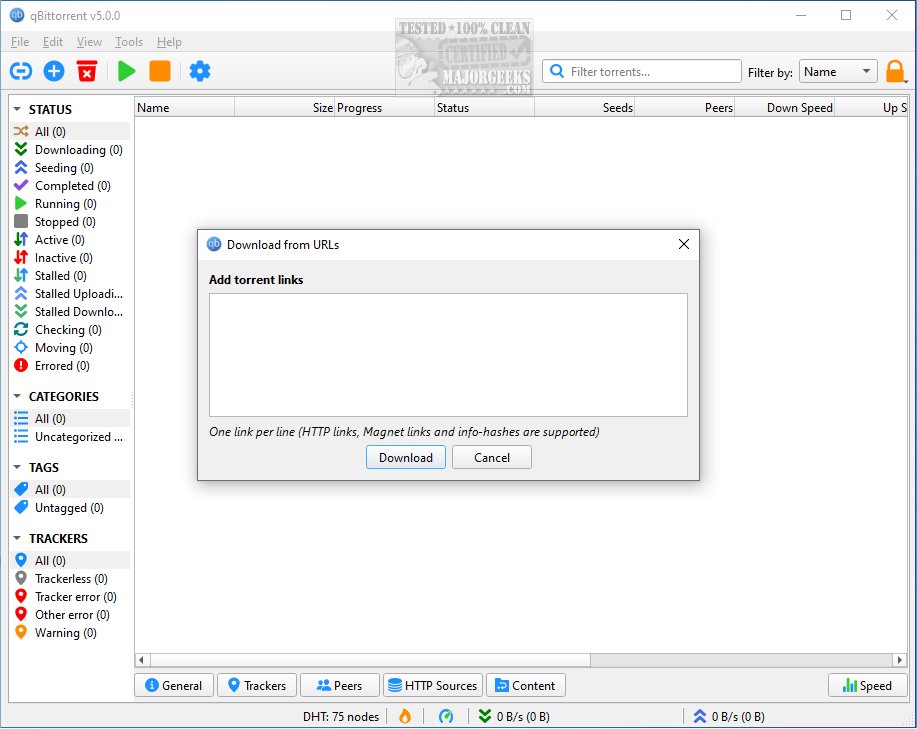Click the Download button in dialog
Image resolution: width=917 pixels, height=729 pixels.
click(406, 458)
